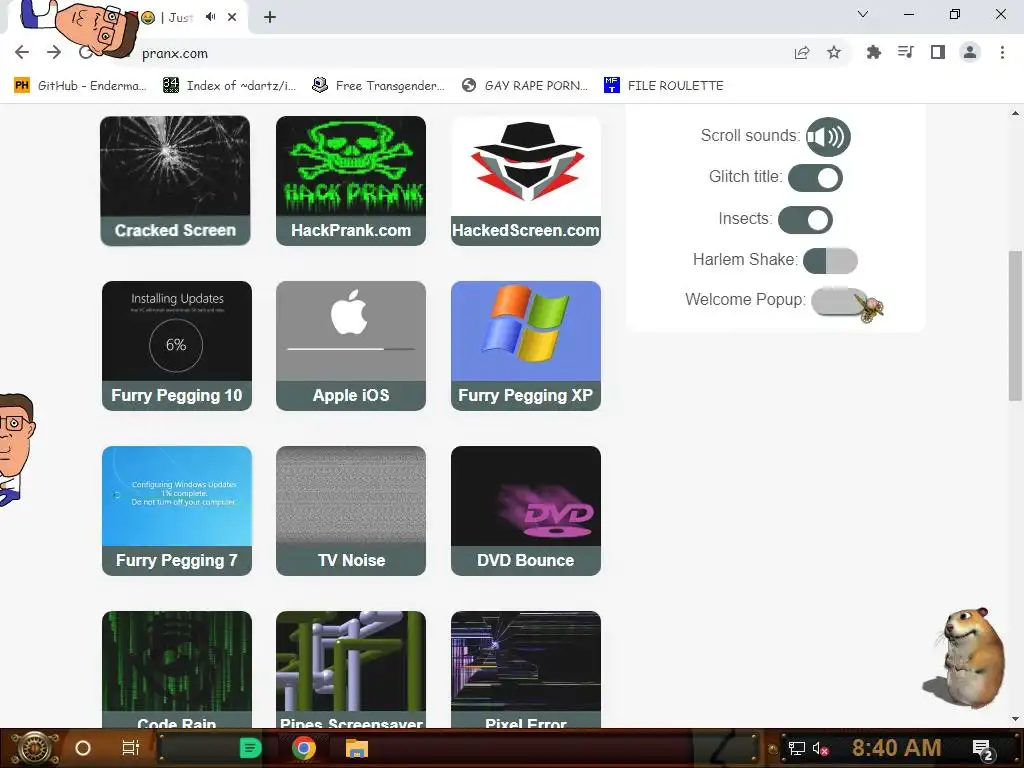This screenshot has width=1024, height=768.
Task: Turn off the Glitch title switch
Action: pyautogui.click(x=815, y=178)
